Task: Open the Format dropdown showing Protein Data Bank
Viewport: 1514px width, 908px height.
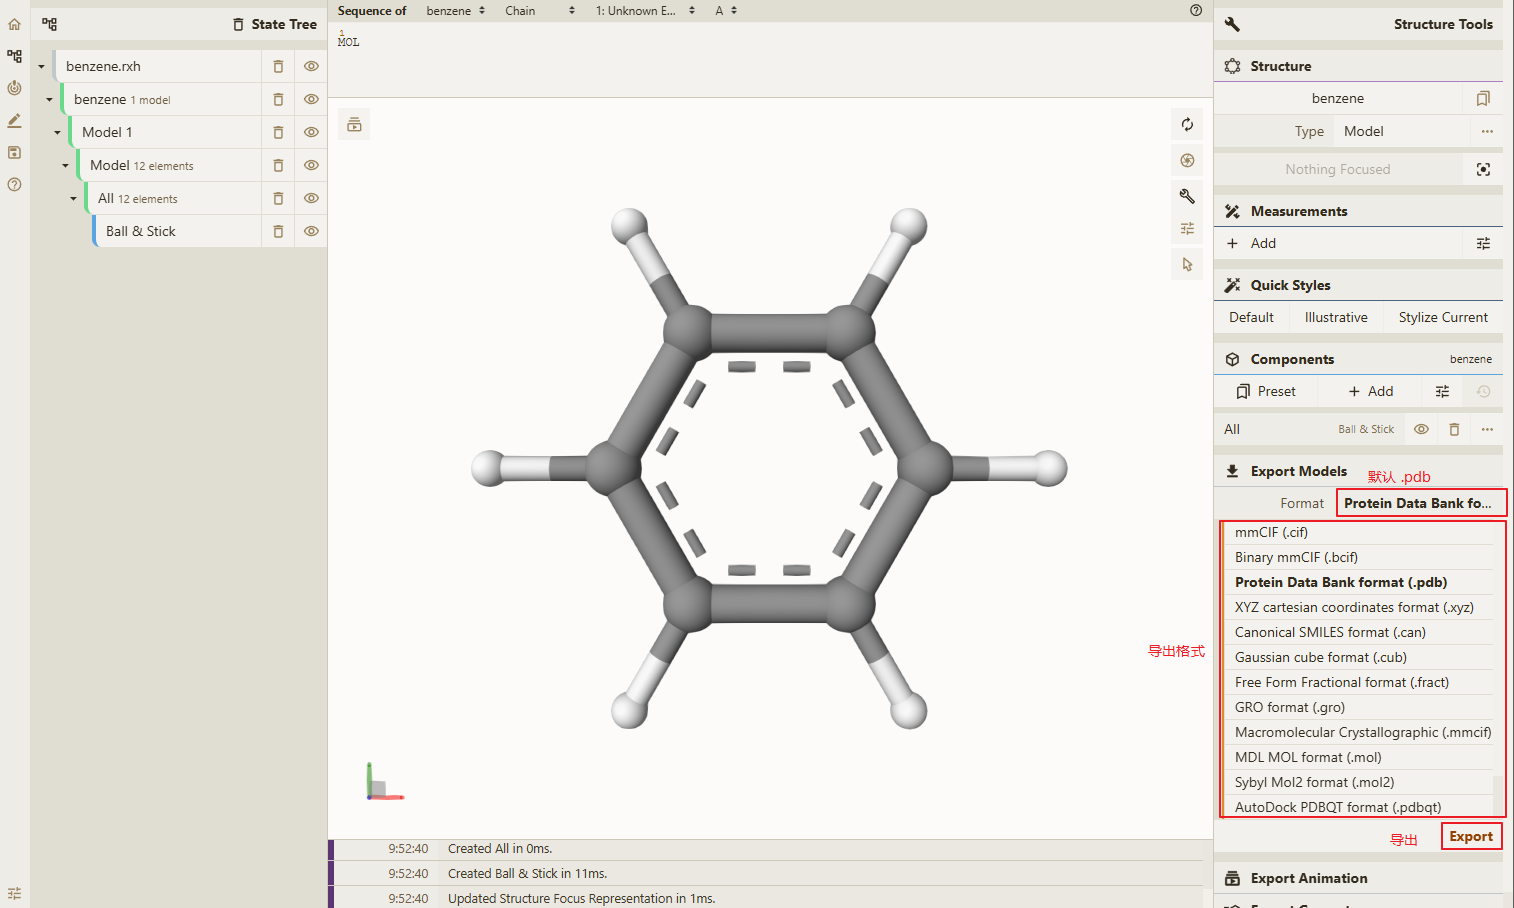Action: click(x=1420, y=503)
